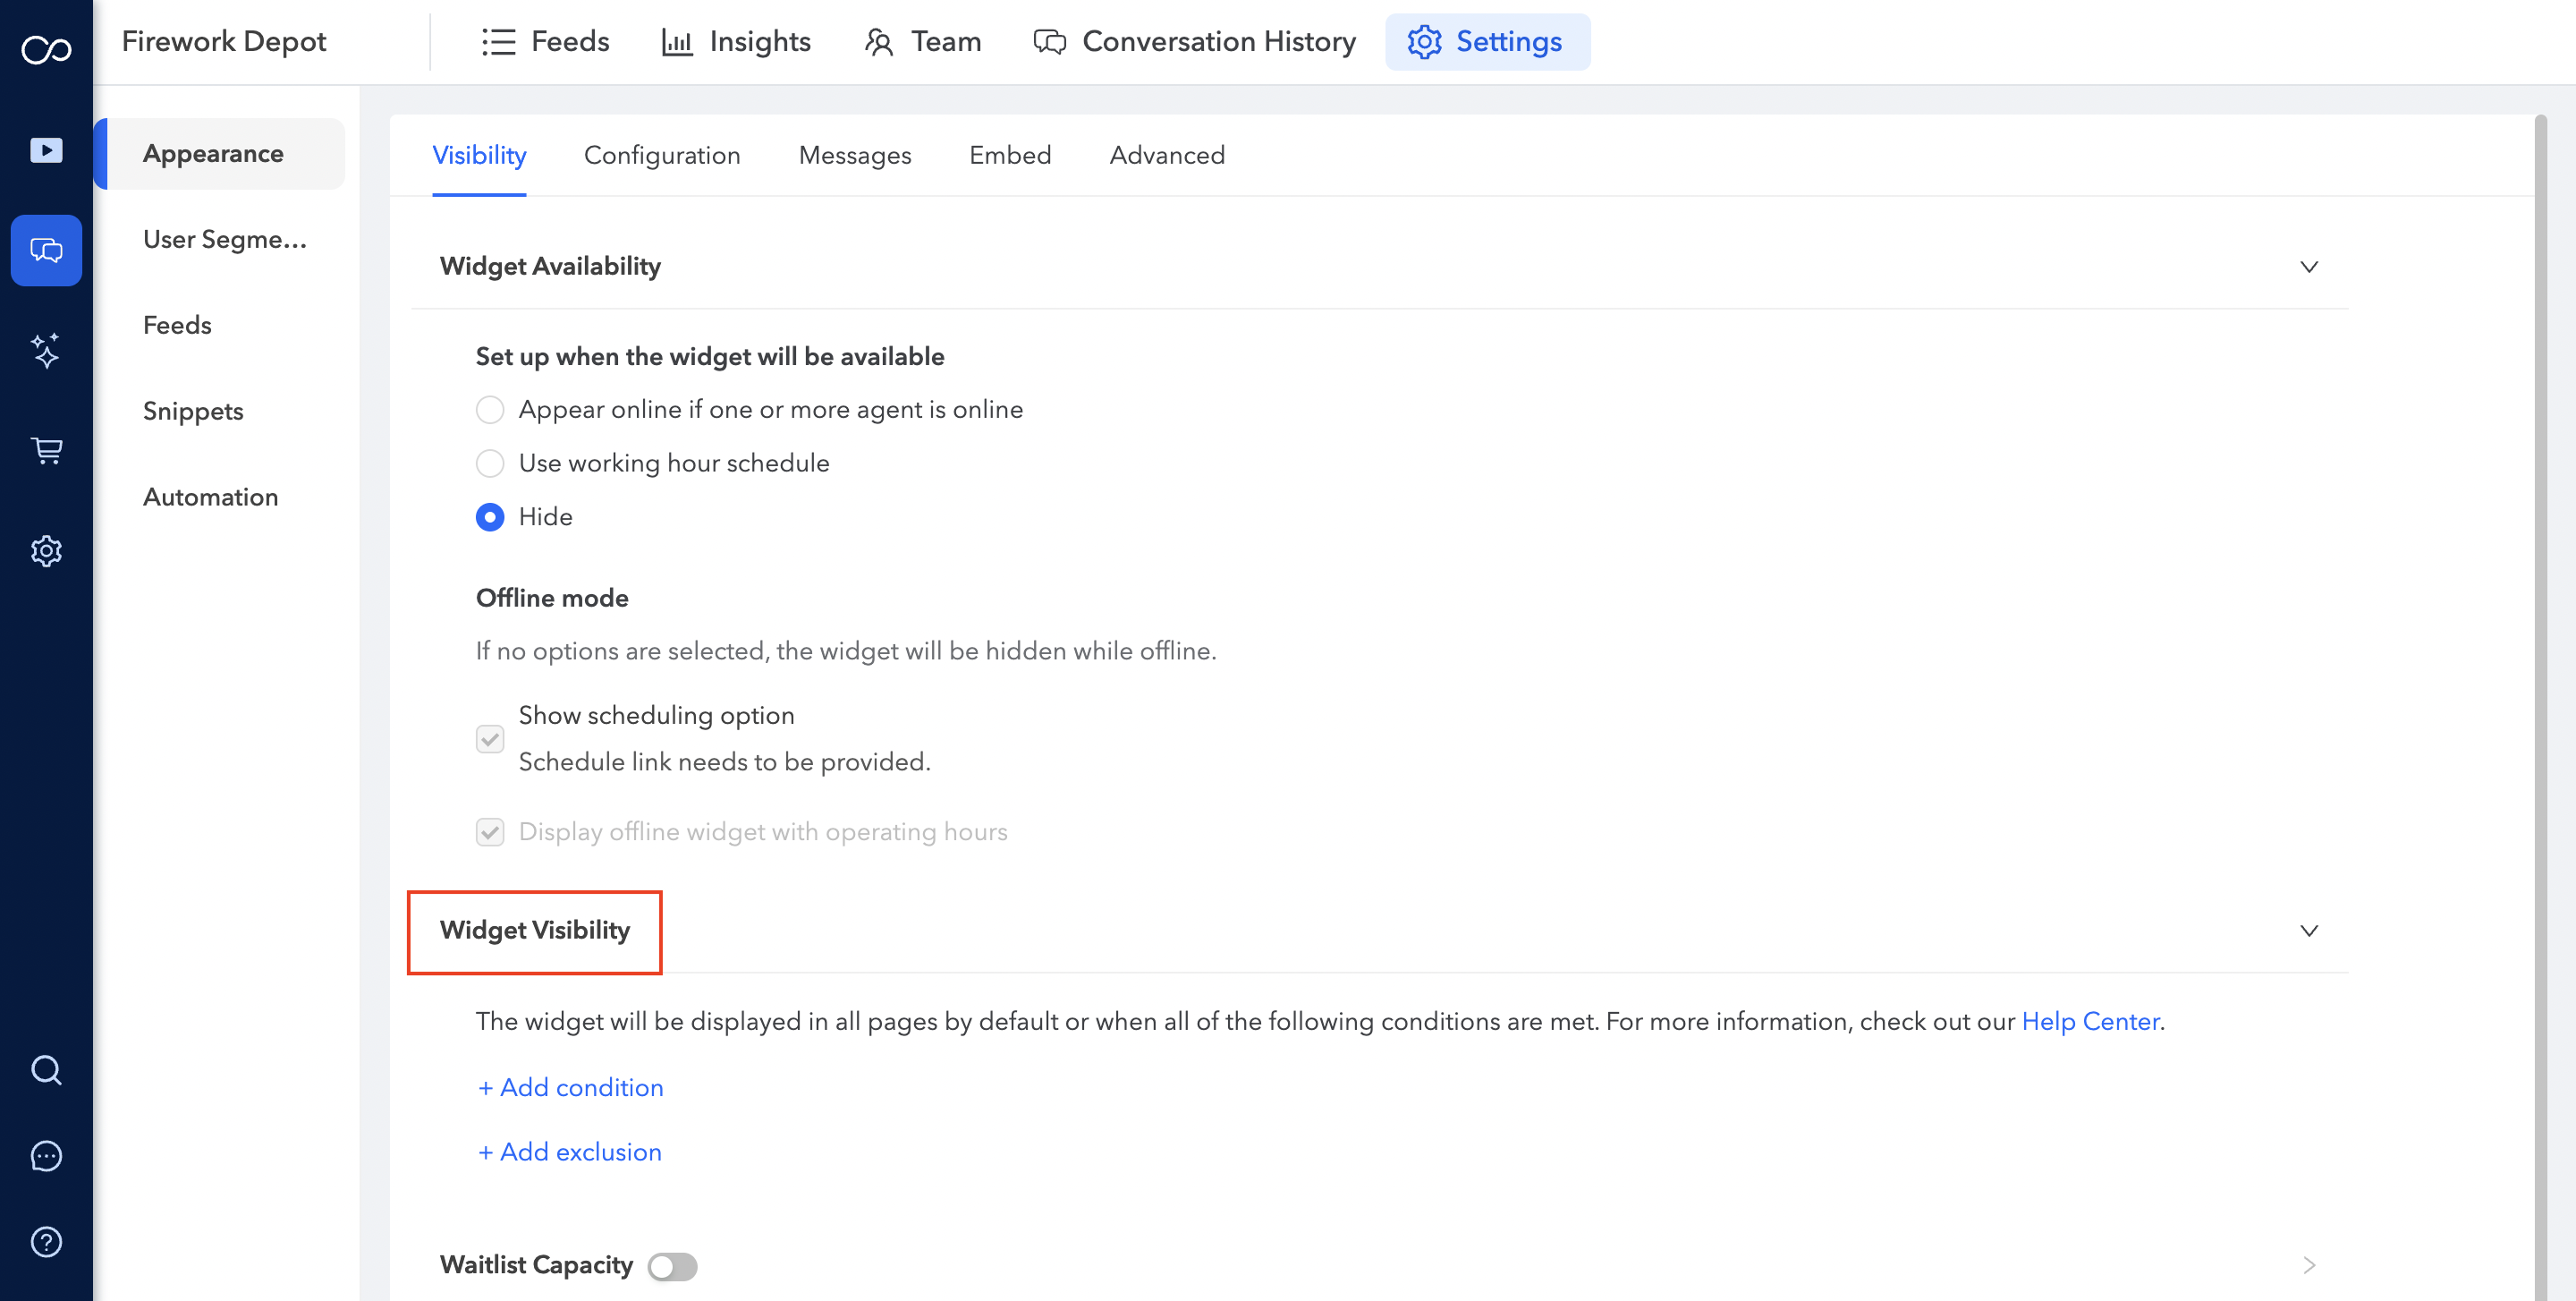Open the video play icon in sidebar
Screen dimensions: 2576x1301
click(46, 150)
